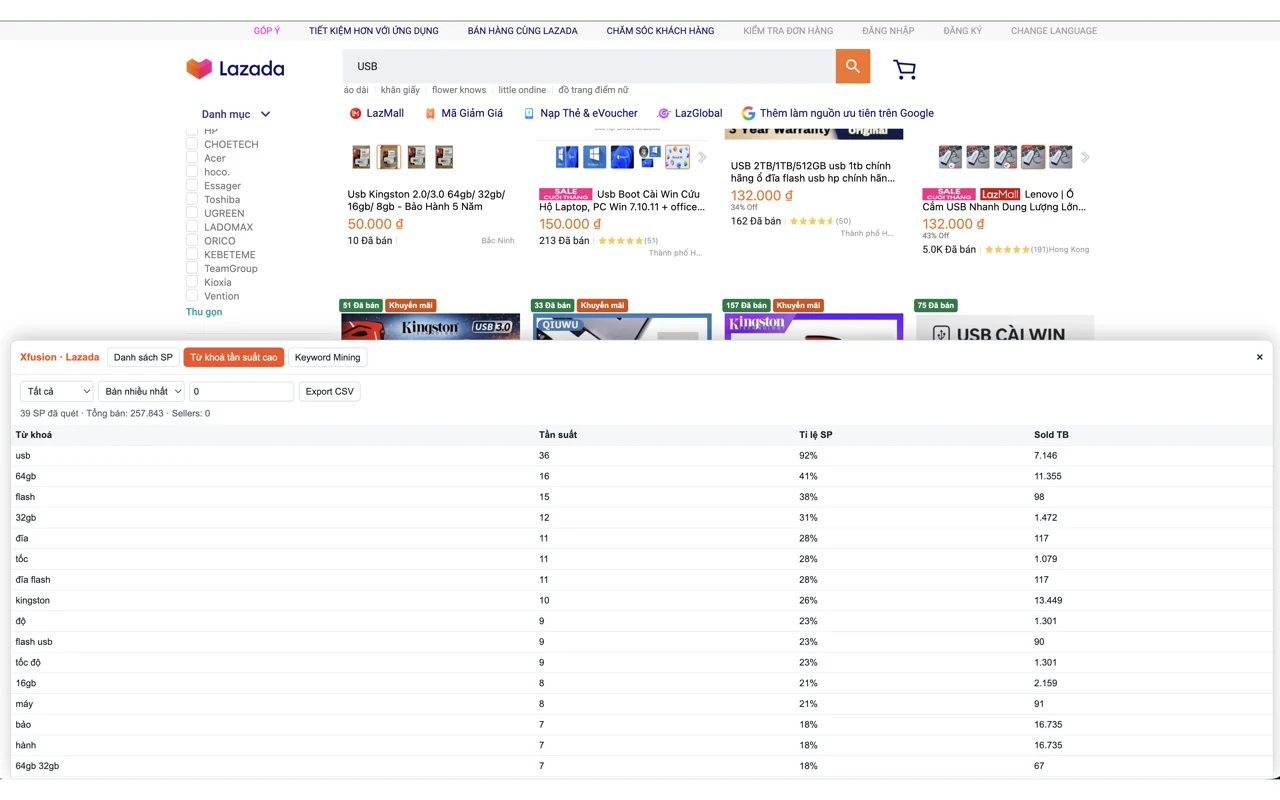Click the Tần suất column header
1280x800 pixels.
click(x=558, y=435)
